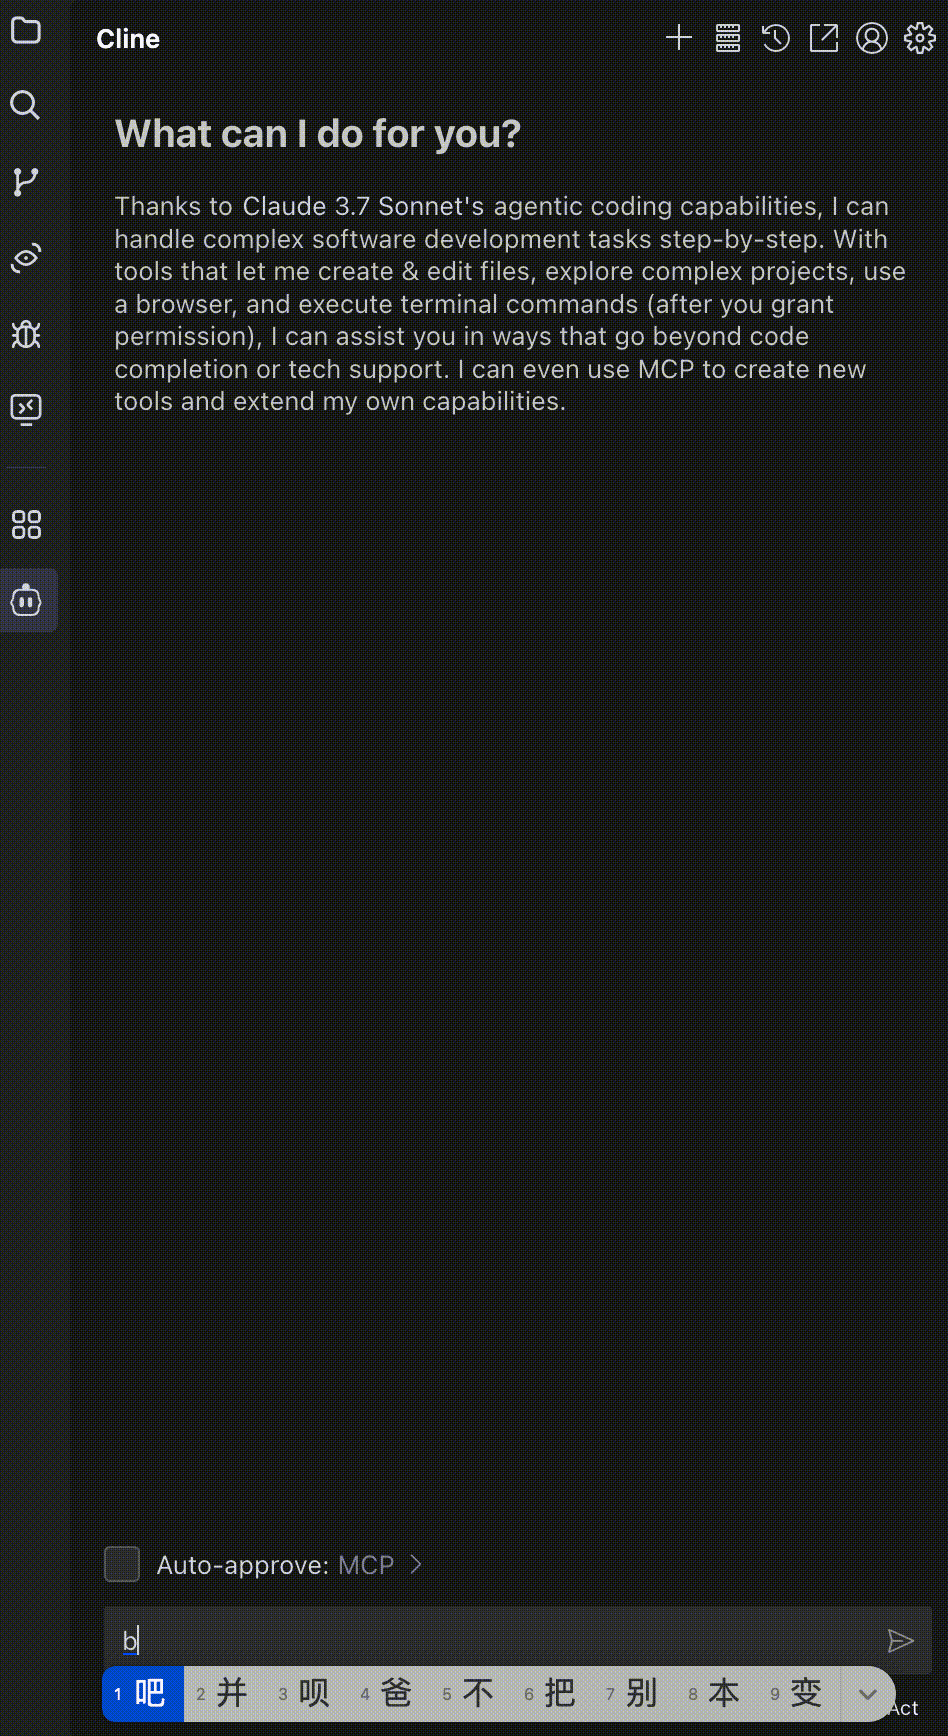Open the Account profile icon
Image resolution: width=948 pixels, height=1736 pixels.
tap(872, 39)
